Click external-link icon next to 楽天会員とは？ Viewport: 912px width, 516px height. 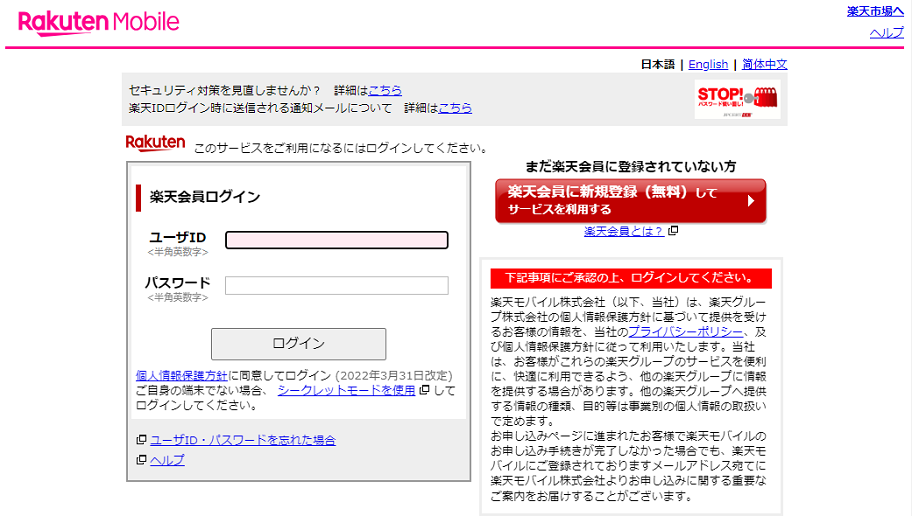click(x=673, y=230)
